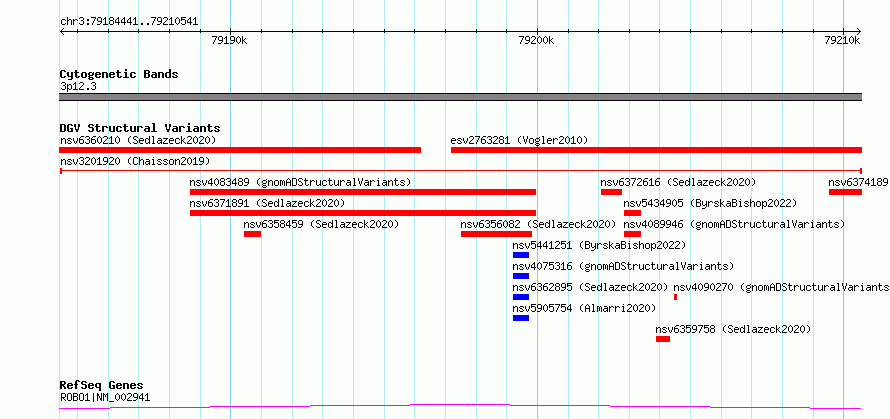Open the nsv5905754 (Almarri2020) label
The width and height of the screenshot is (890, 419).
tap(584, 308)
